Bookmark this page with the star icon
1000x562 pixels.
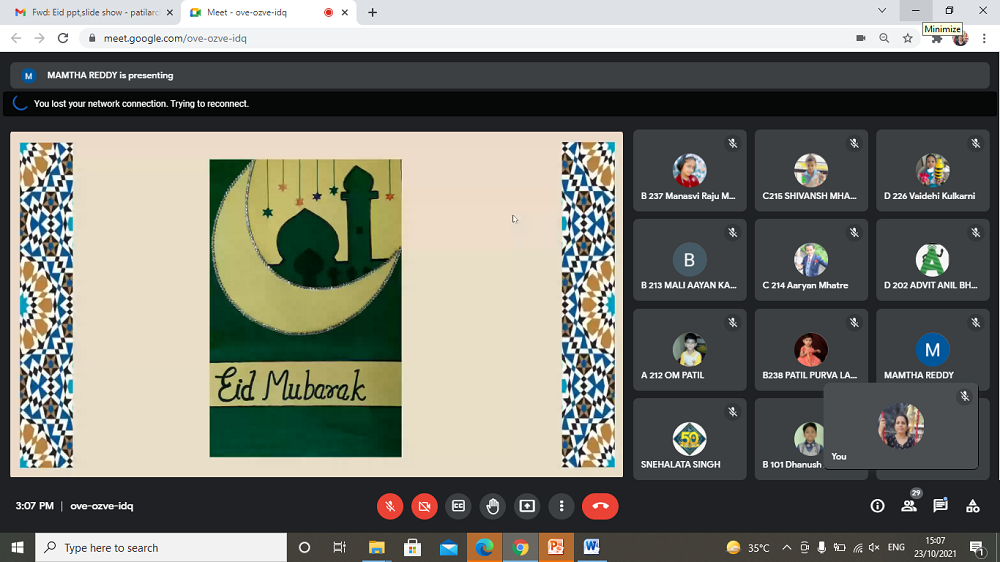tap(908, 38)
